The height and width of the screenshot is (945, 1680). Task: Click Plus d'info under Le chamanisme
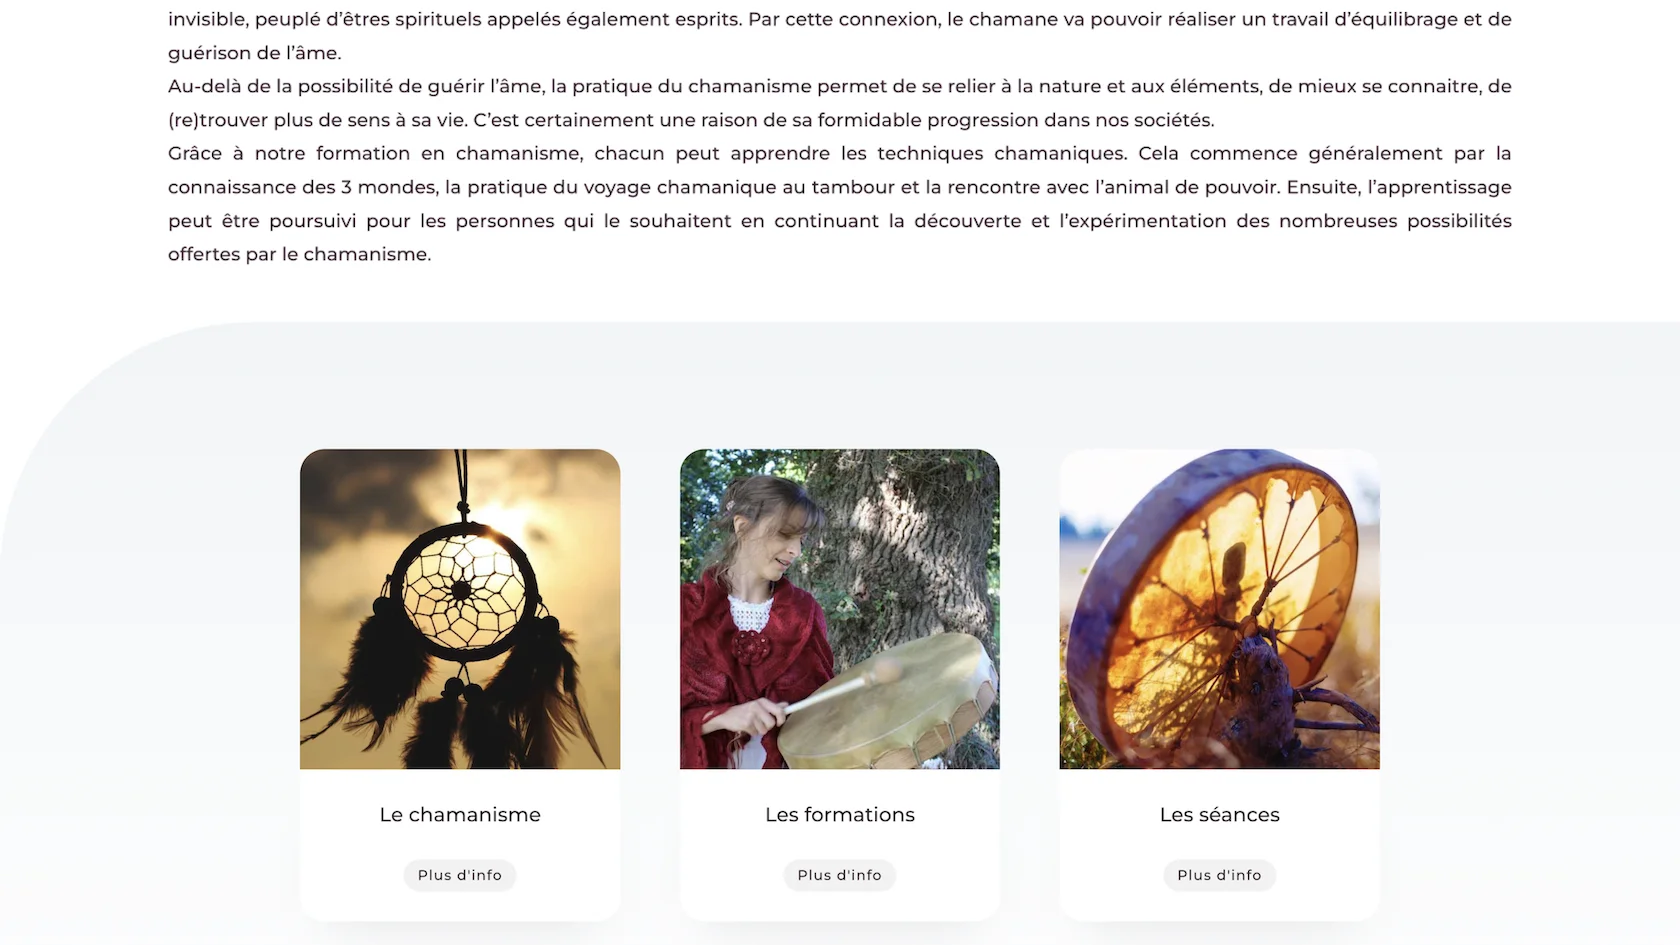460,875
